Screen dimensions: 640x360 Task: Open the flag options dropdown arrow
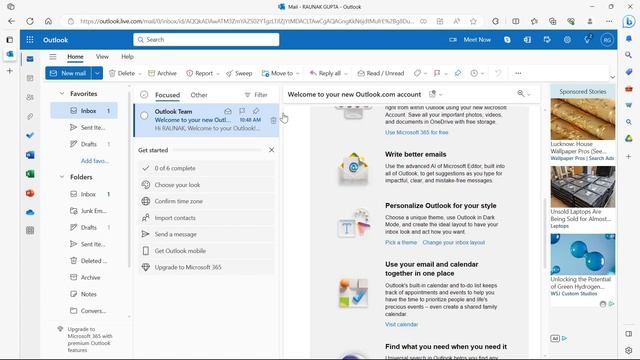pos(446,73)
